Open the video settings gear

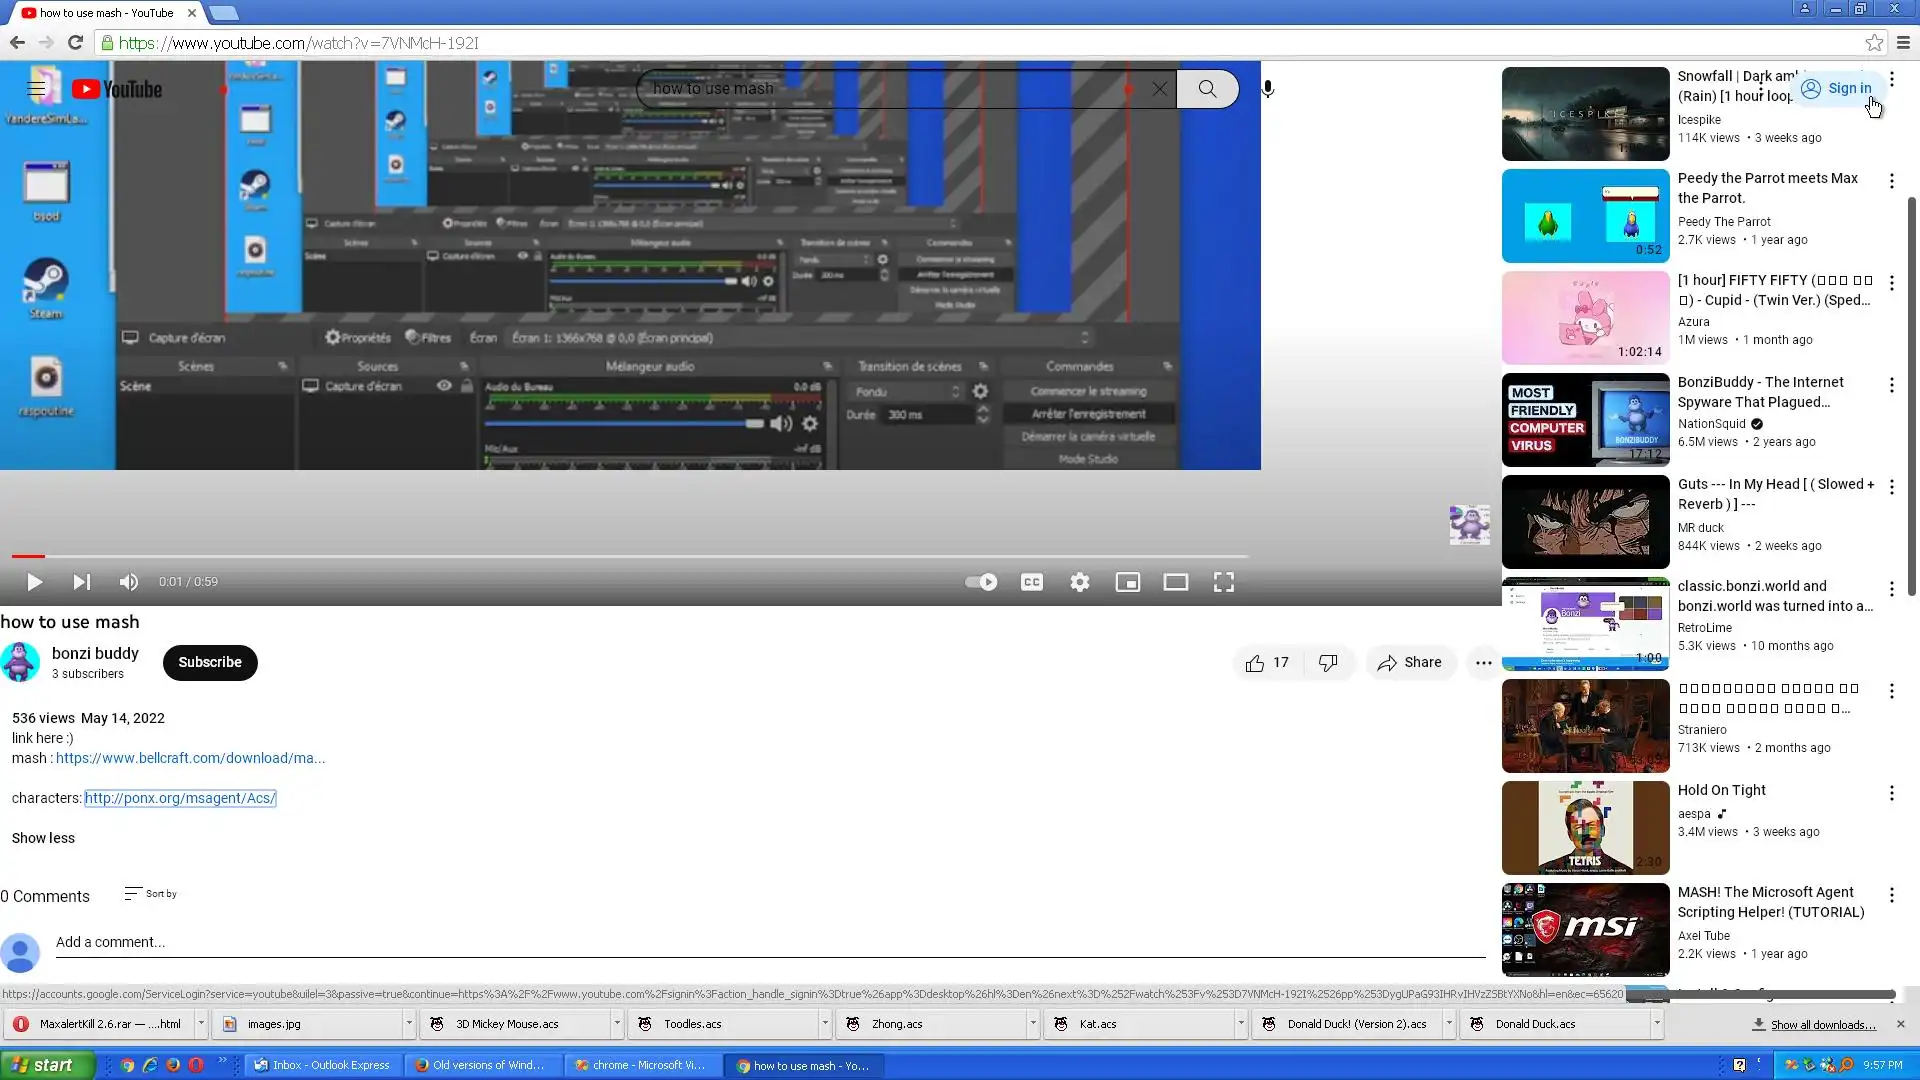pyautogui.click(x=1080, y=582)
